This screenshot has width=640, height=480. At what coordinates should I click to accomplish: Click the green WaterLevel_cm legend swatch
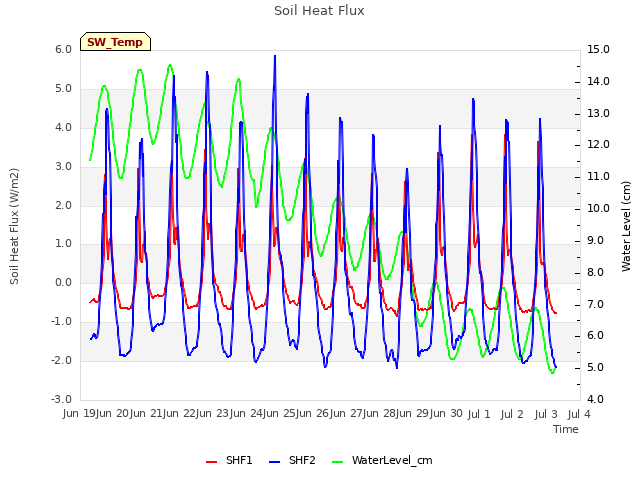point(338,461)
